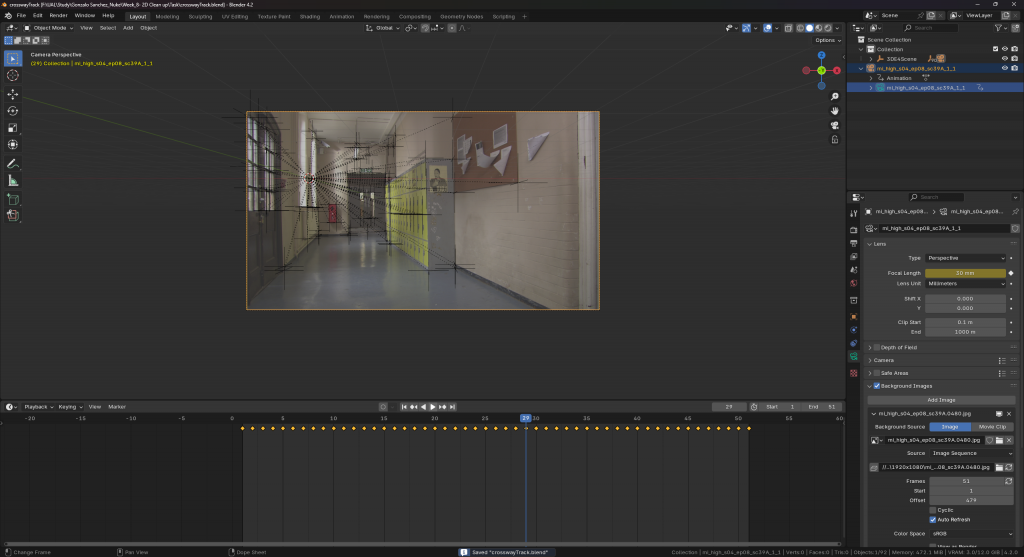Expand the Camera panel

point(870,360)
